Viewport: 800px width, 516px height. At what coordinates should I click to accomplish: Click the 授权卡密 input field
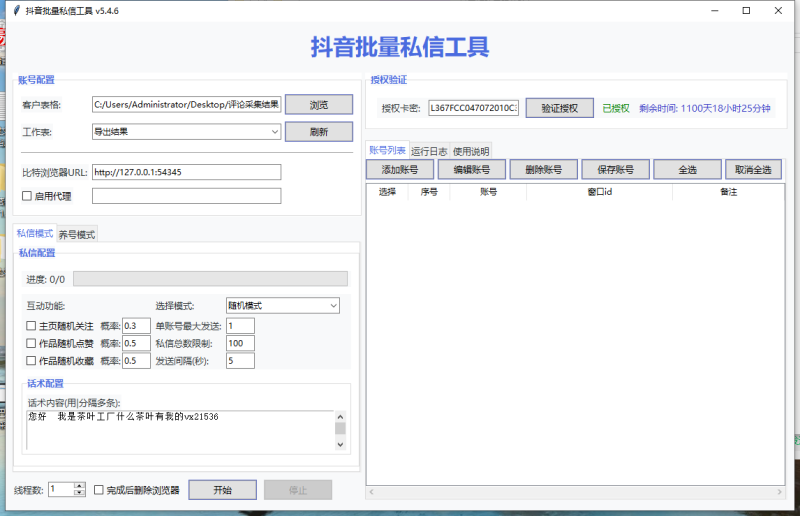[473, 108]
